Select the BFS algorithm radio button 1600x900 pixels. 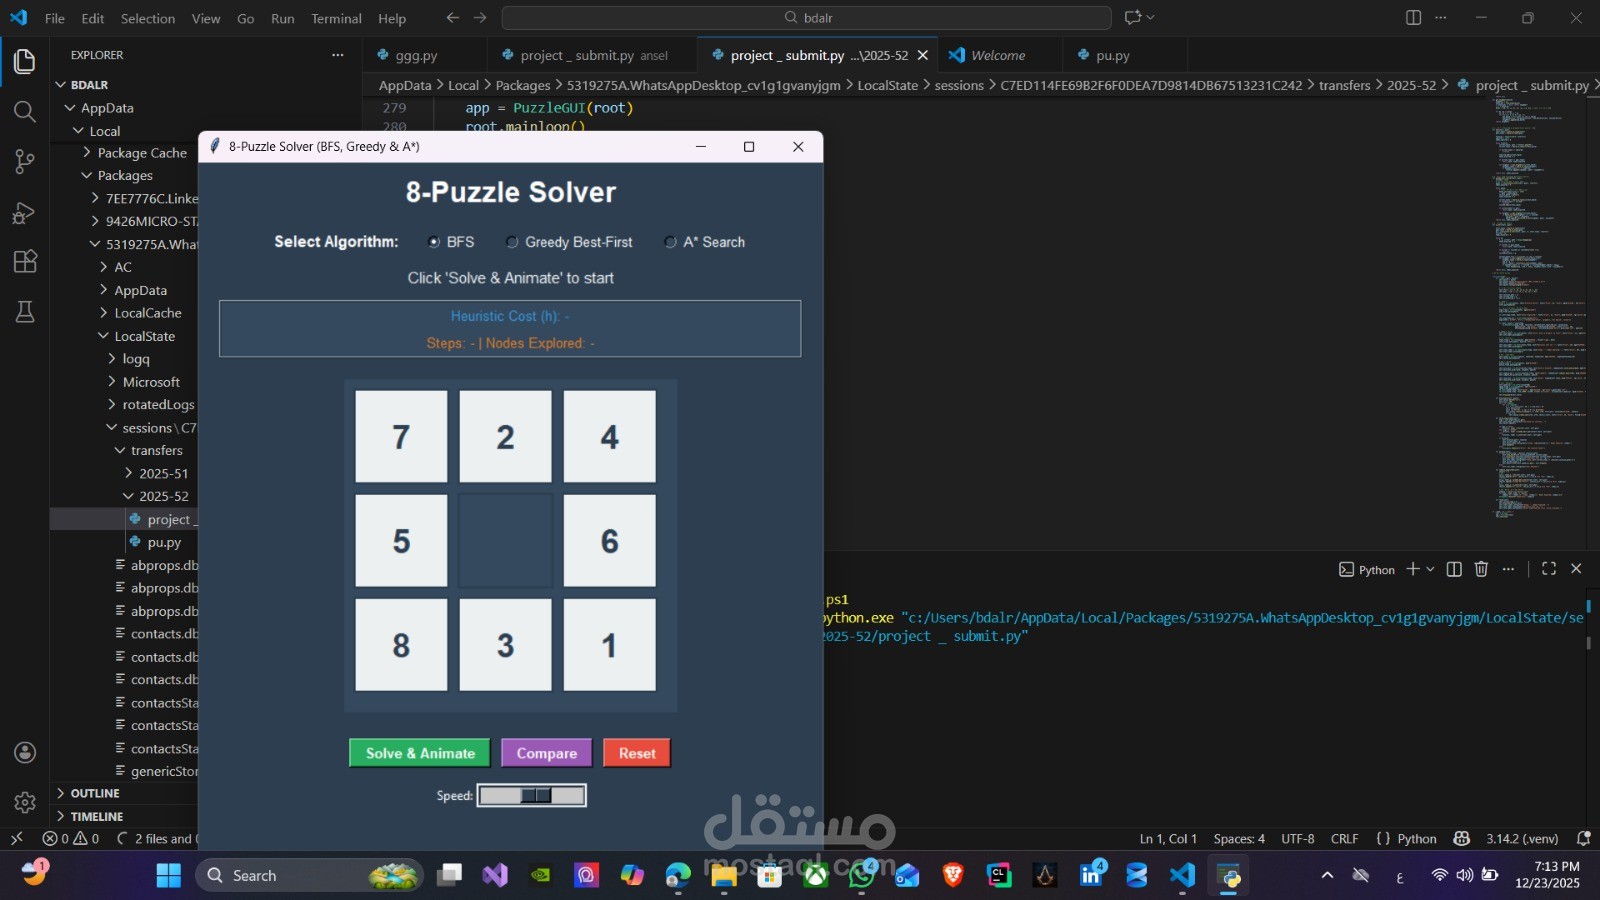434,241
